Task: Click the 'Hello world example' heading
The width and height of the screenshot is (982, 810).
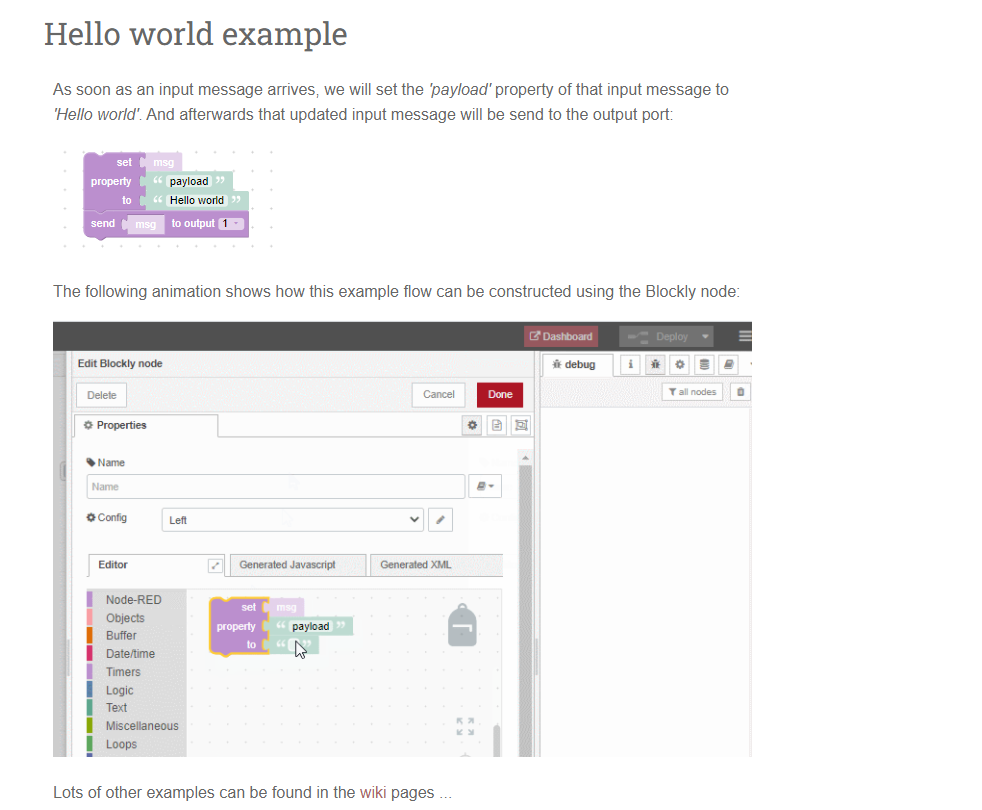Action: tap(195, 34)
